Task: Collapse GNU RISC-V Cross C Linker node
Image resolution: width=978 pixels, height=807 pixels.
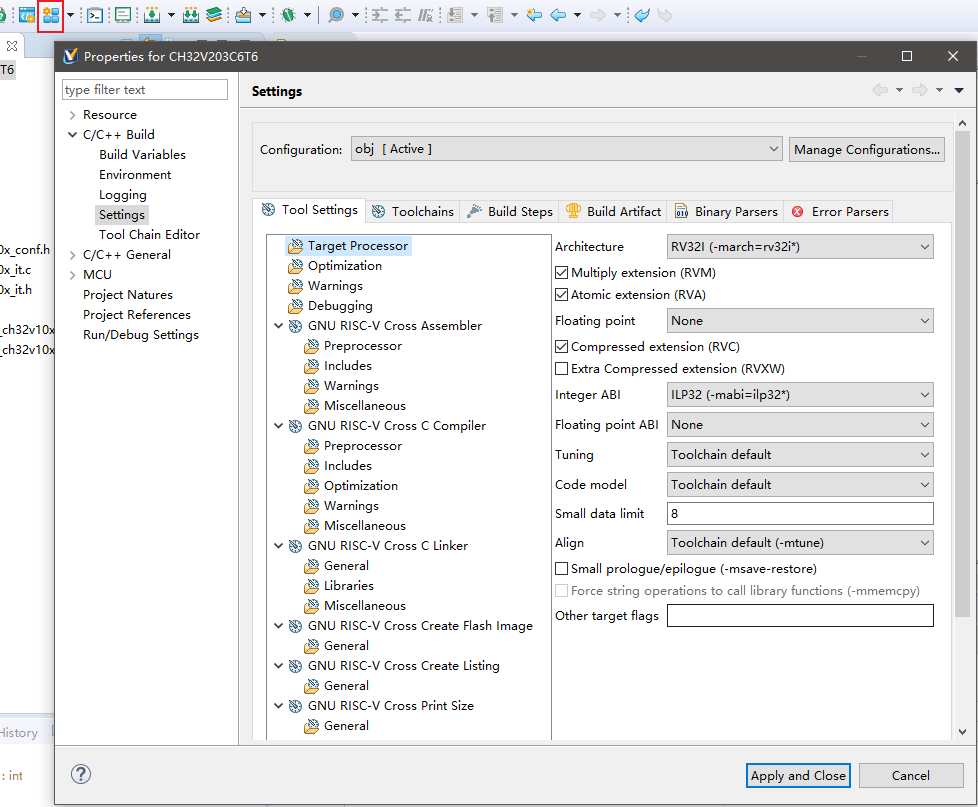Action: (279, 546)
